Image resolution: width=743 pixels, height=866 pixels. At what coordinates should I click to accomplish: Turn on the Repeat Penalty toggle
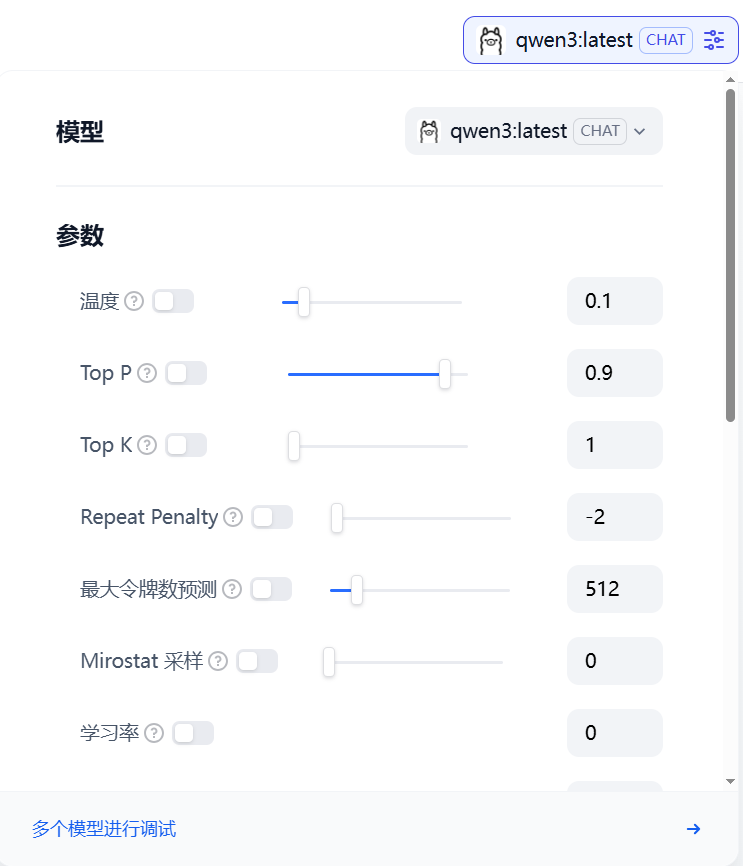tap(272, 518)
